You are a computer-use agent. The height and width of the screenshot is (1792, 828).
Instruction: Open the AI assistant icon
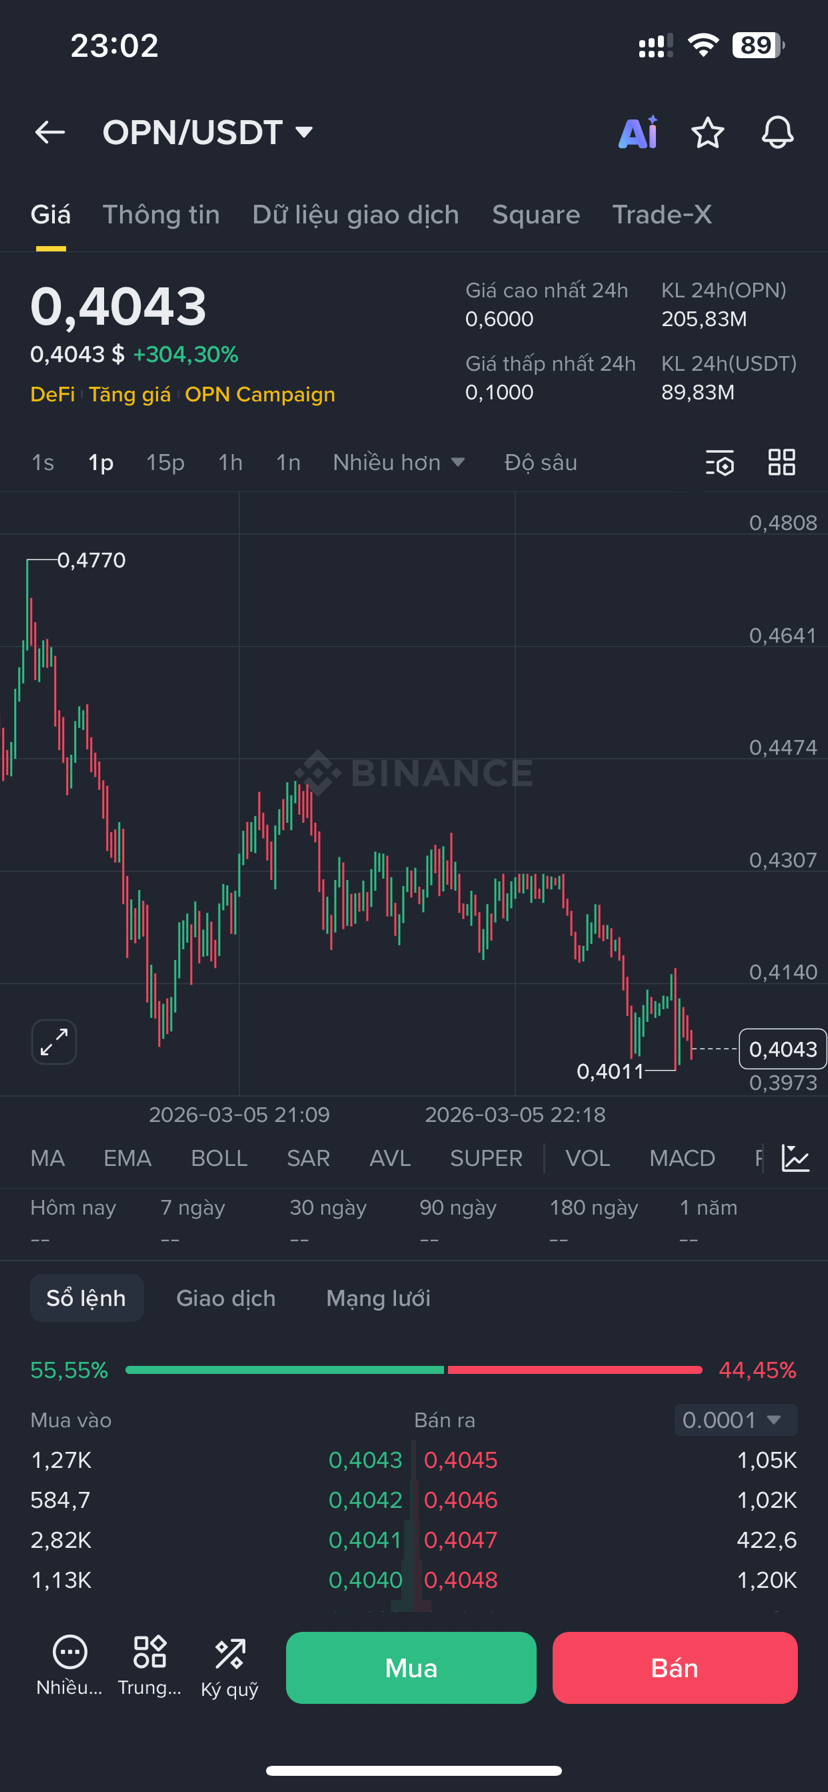coord(638,132)
